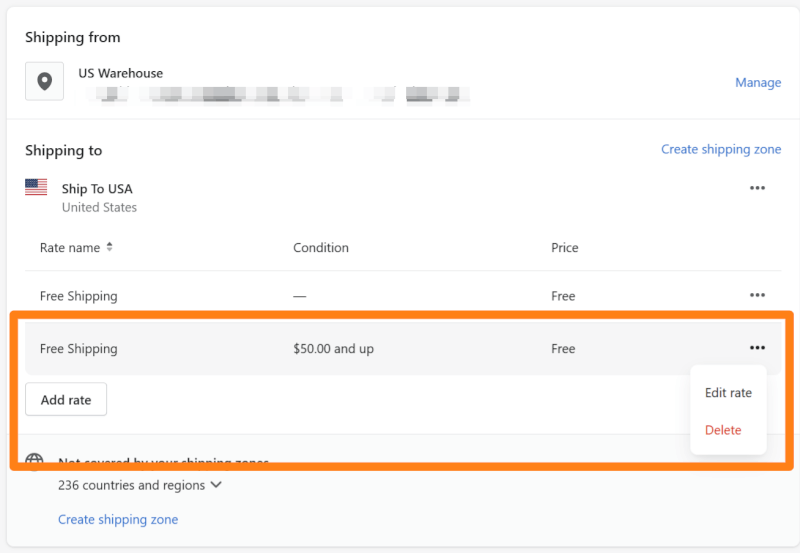Open options for the $50.00 and up rate

tap(757, 348)
